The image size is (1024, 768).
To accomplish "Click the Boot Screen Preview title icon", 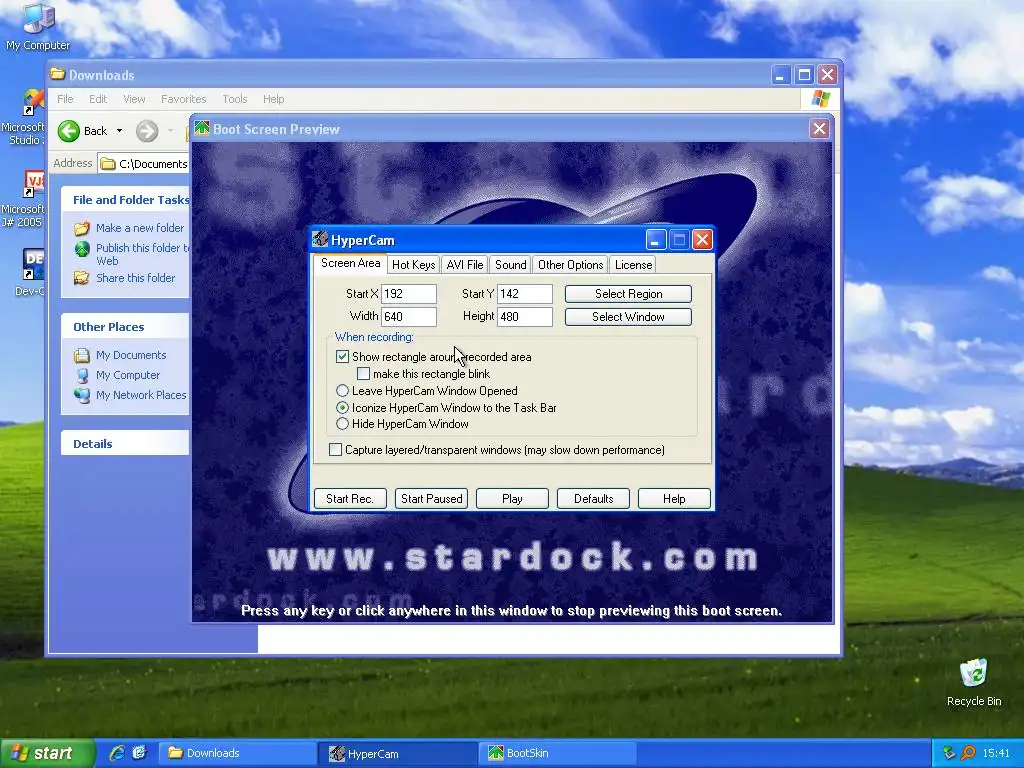I will tap(202, 128).
